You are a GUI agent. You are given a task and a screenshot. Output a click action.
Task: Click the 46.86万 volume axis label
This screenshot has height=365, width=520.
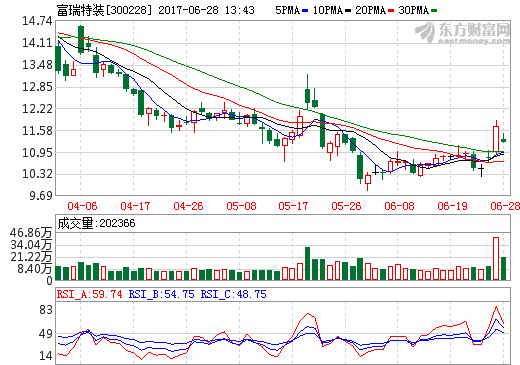pyautogui.click(x=31, y=233)
